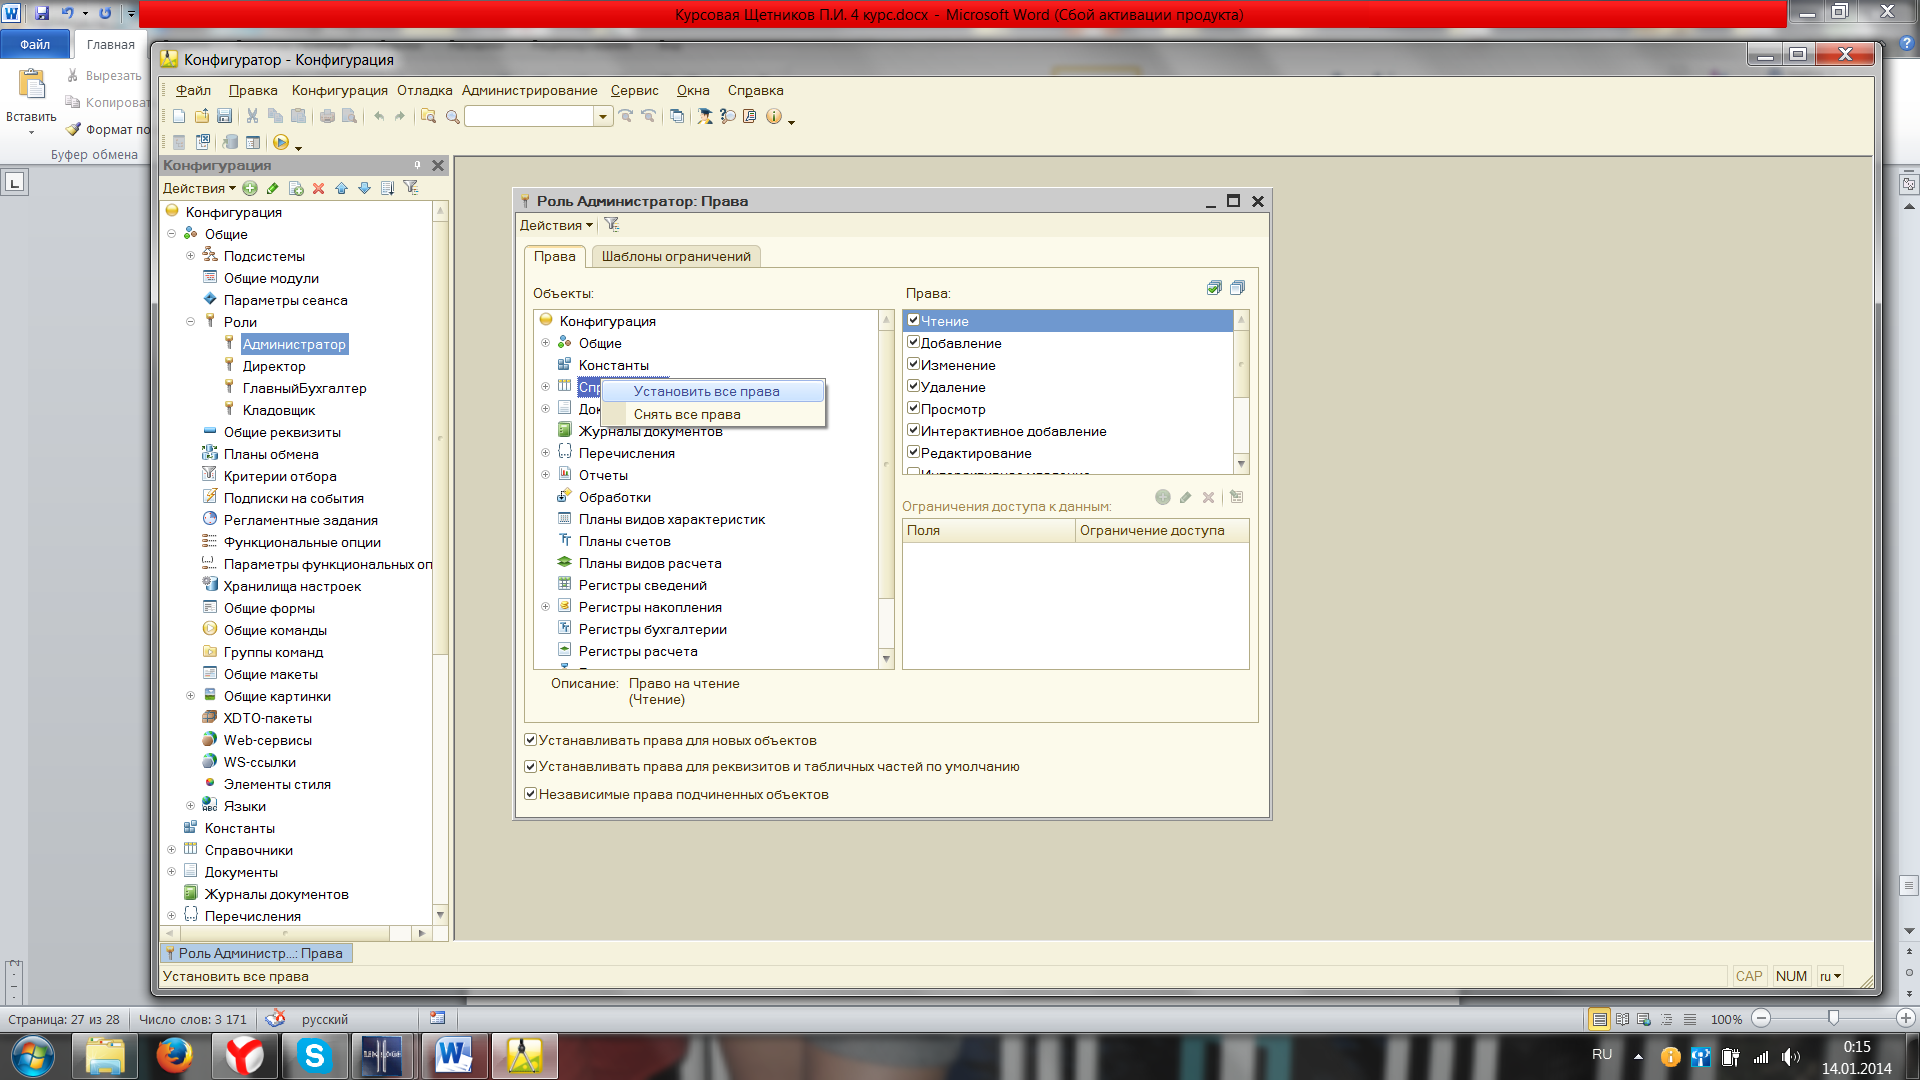Collapse the Роли node in the configuration tree
Viewport: 1920px width, 1080px height.
[190, 322]
